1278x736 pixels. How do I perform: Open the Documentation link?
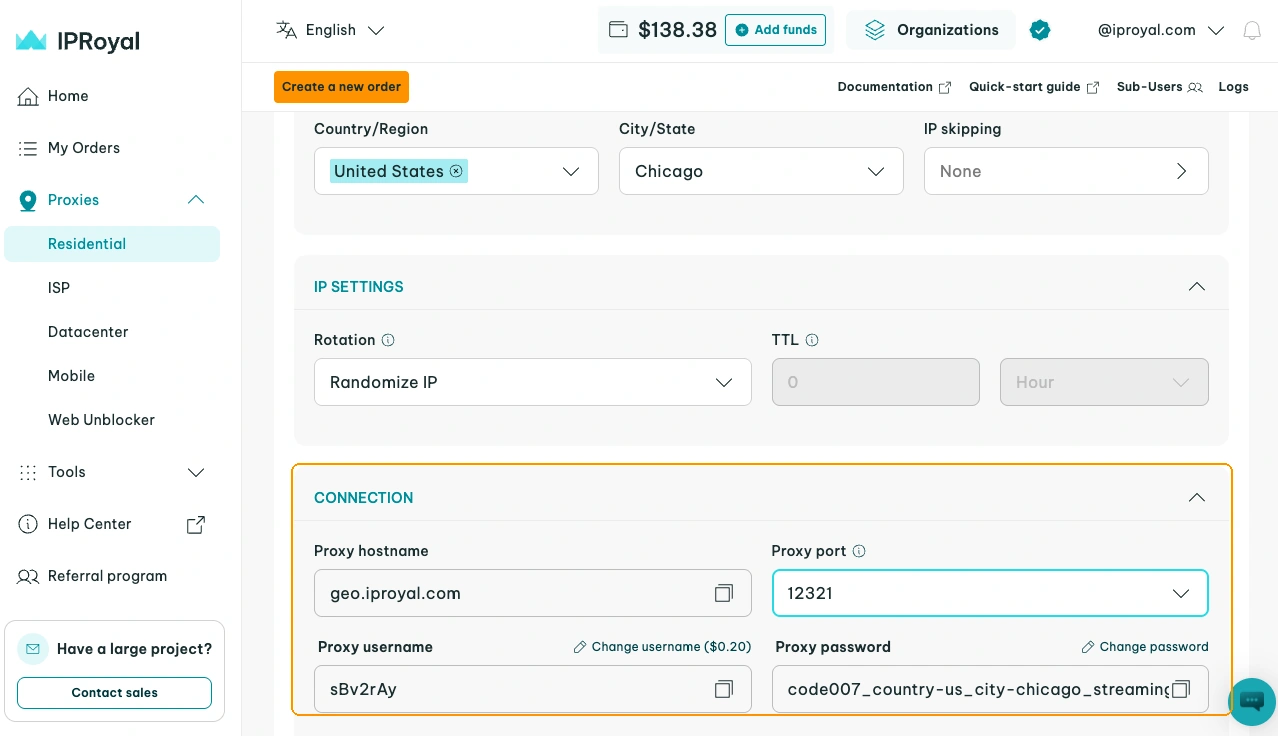click(x=894, y=87)
